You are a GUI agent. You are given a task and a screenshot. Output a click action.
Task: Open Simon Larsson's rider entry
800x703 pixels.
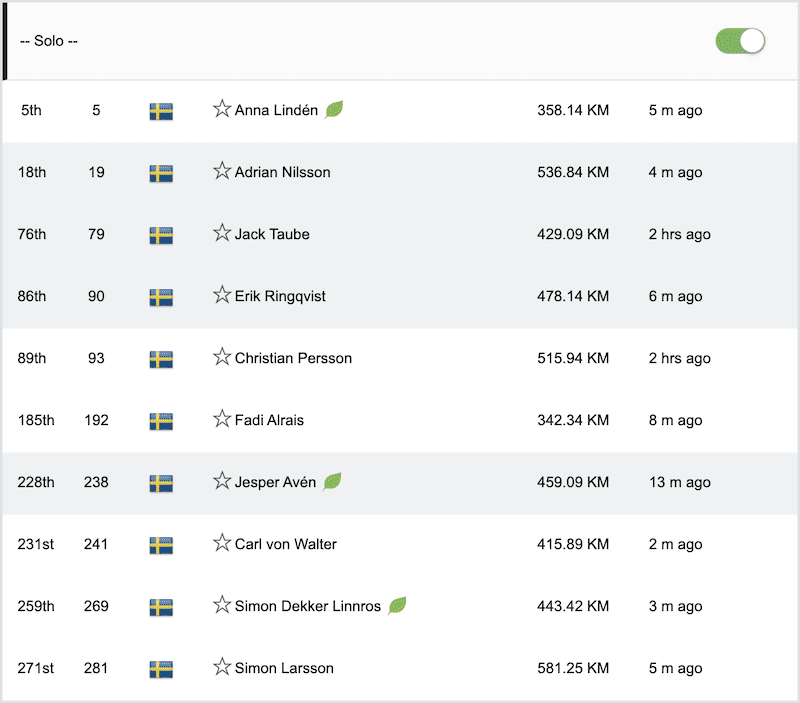click(284, 668)
